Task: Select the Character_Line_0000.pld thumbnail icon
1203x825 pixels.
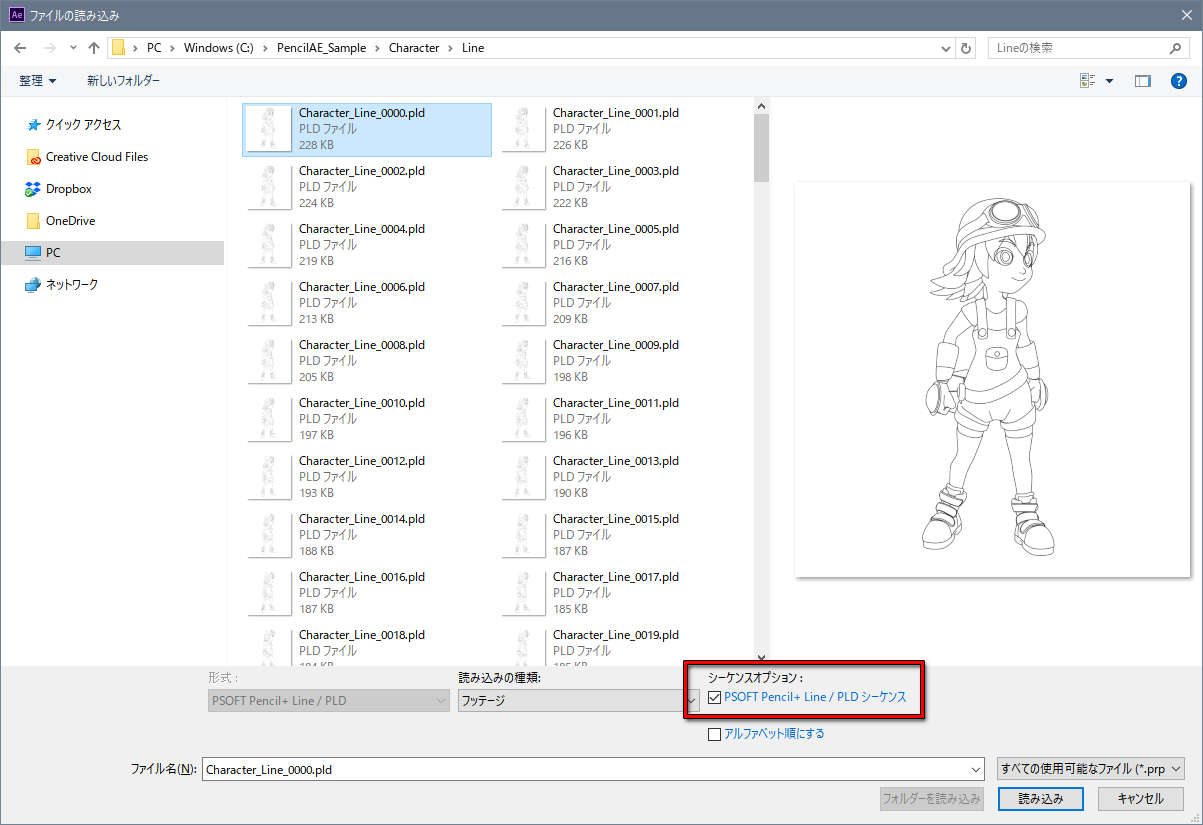Action: pyautogui.click(x=267, y=129)
